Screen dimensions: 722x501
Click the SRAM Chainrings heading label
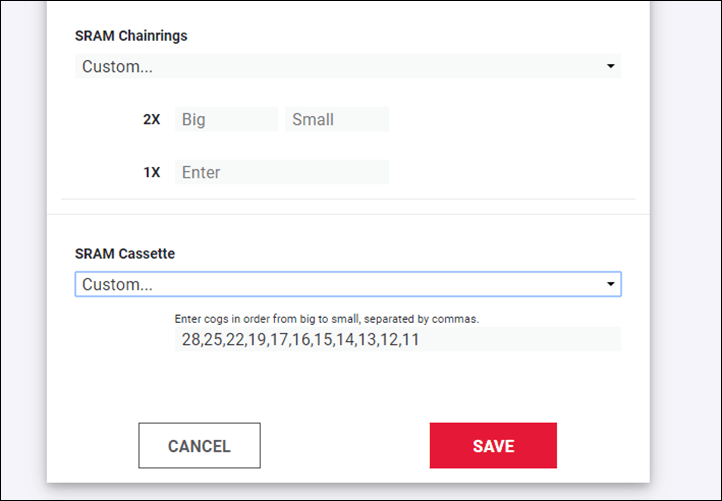[131, 36]
